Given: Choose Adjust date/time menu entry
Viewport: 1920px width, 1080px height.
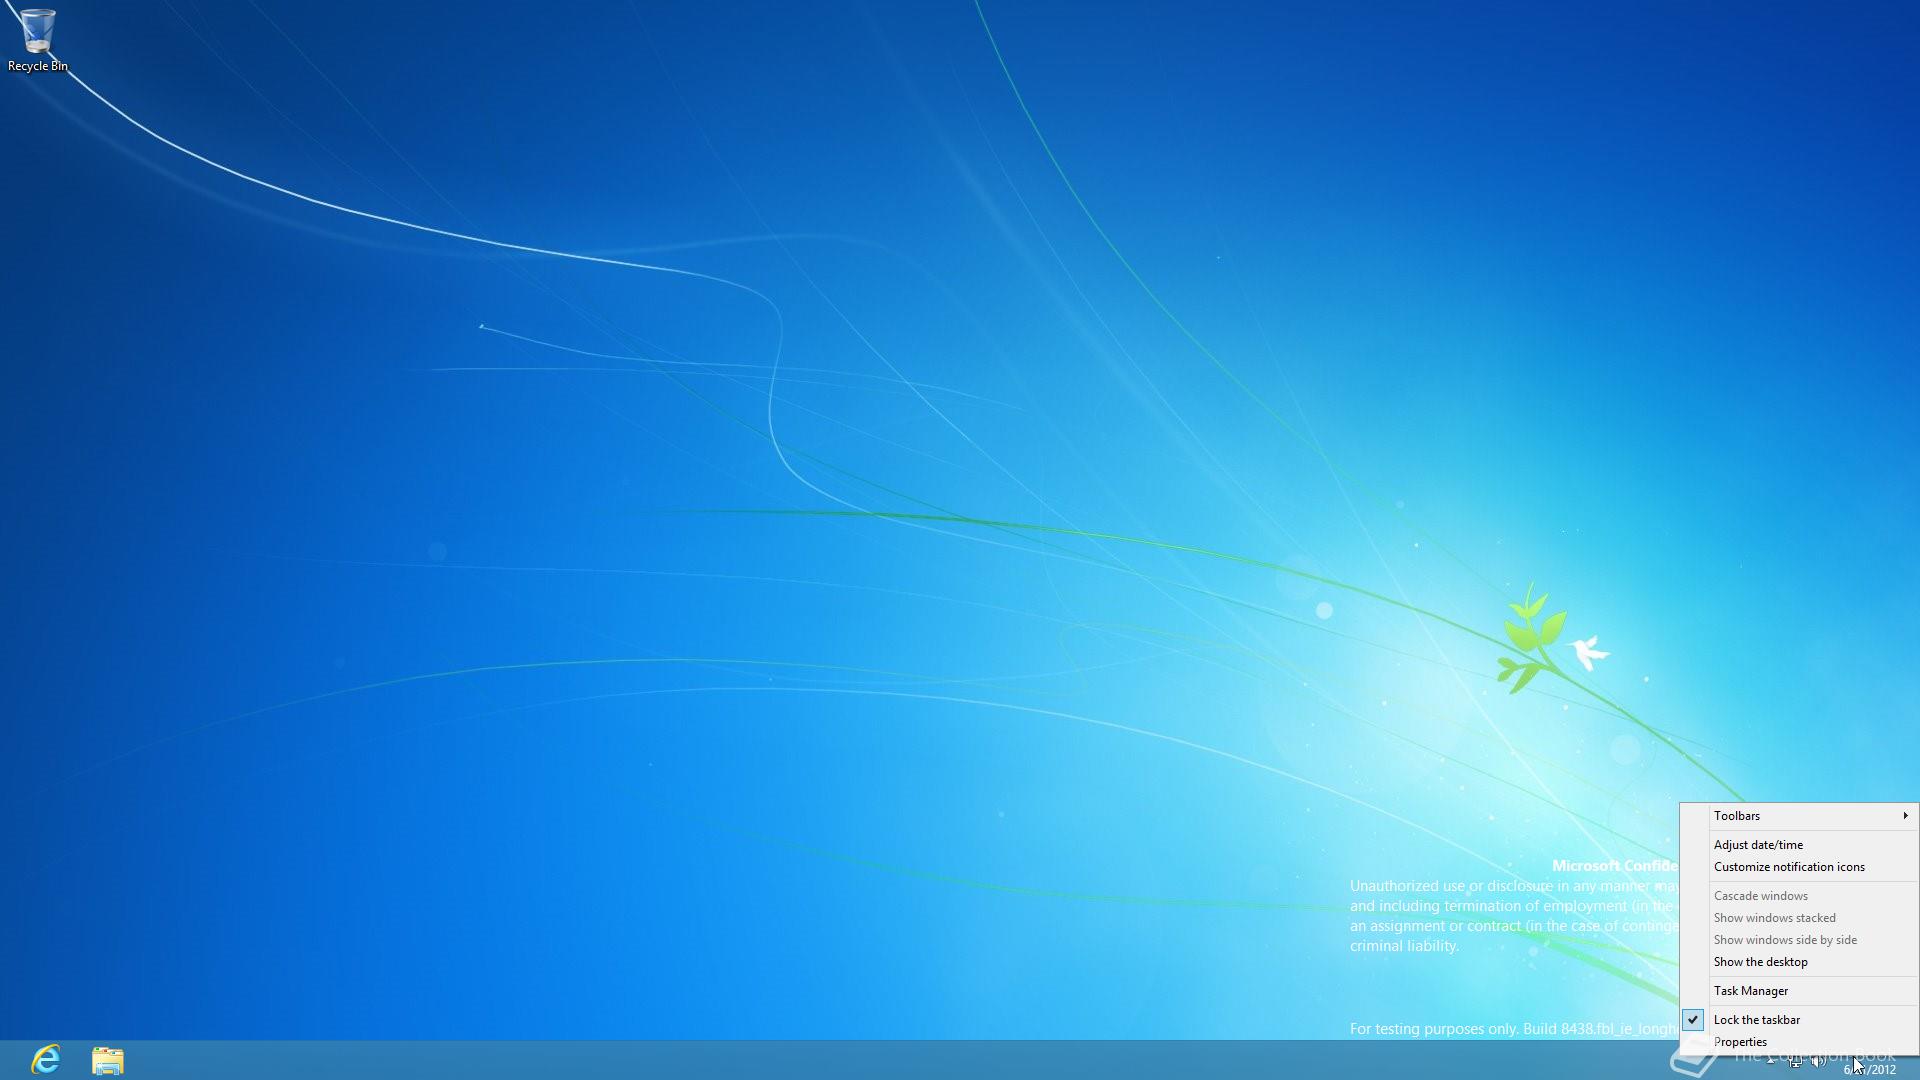Looking at the screenshot, I should coord(1758,845).
